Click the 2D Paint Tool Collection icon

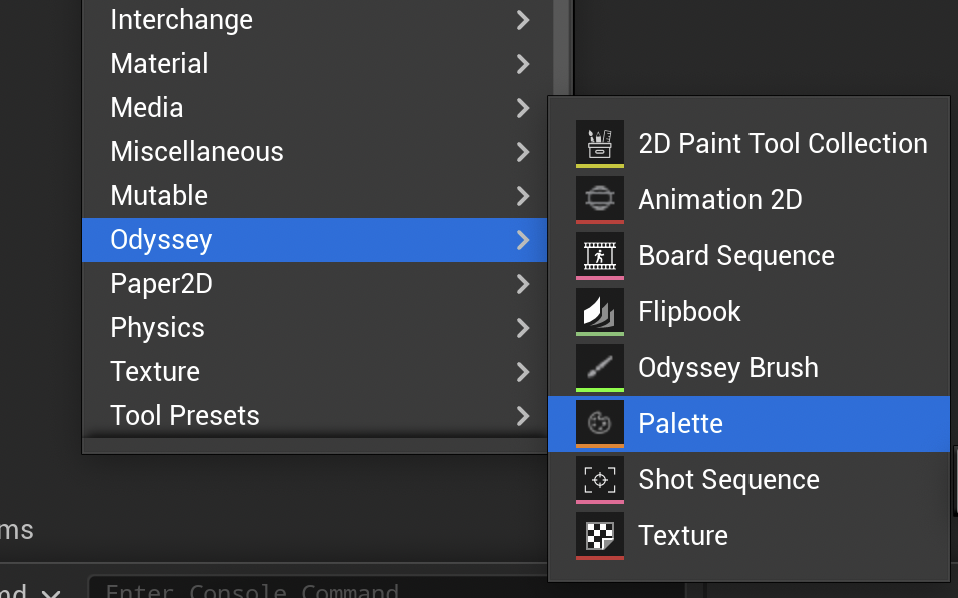(599, 144)
